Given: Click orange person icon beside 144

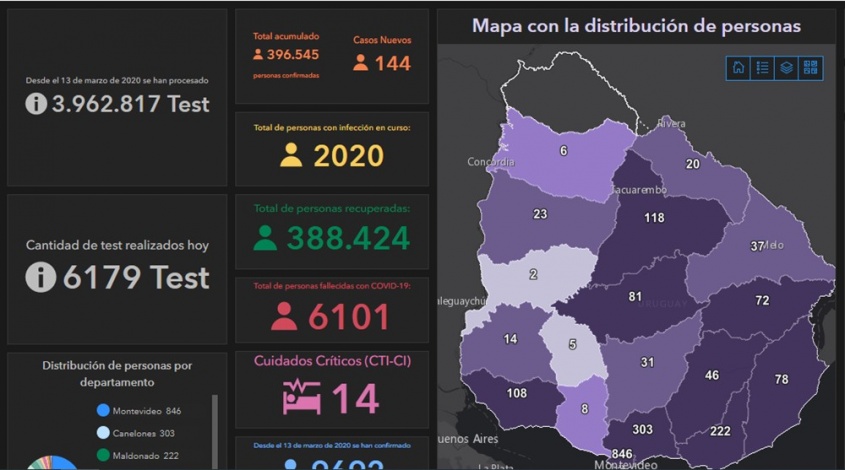Looking at the screenshot, I should point(361,63).
